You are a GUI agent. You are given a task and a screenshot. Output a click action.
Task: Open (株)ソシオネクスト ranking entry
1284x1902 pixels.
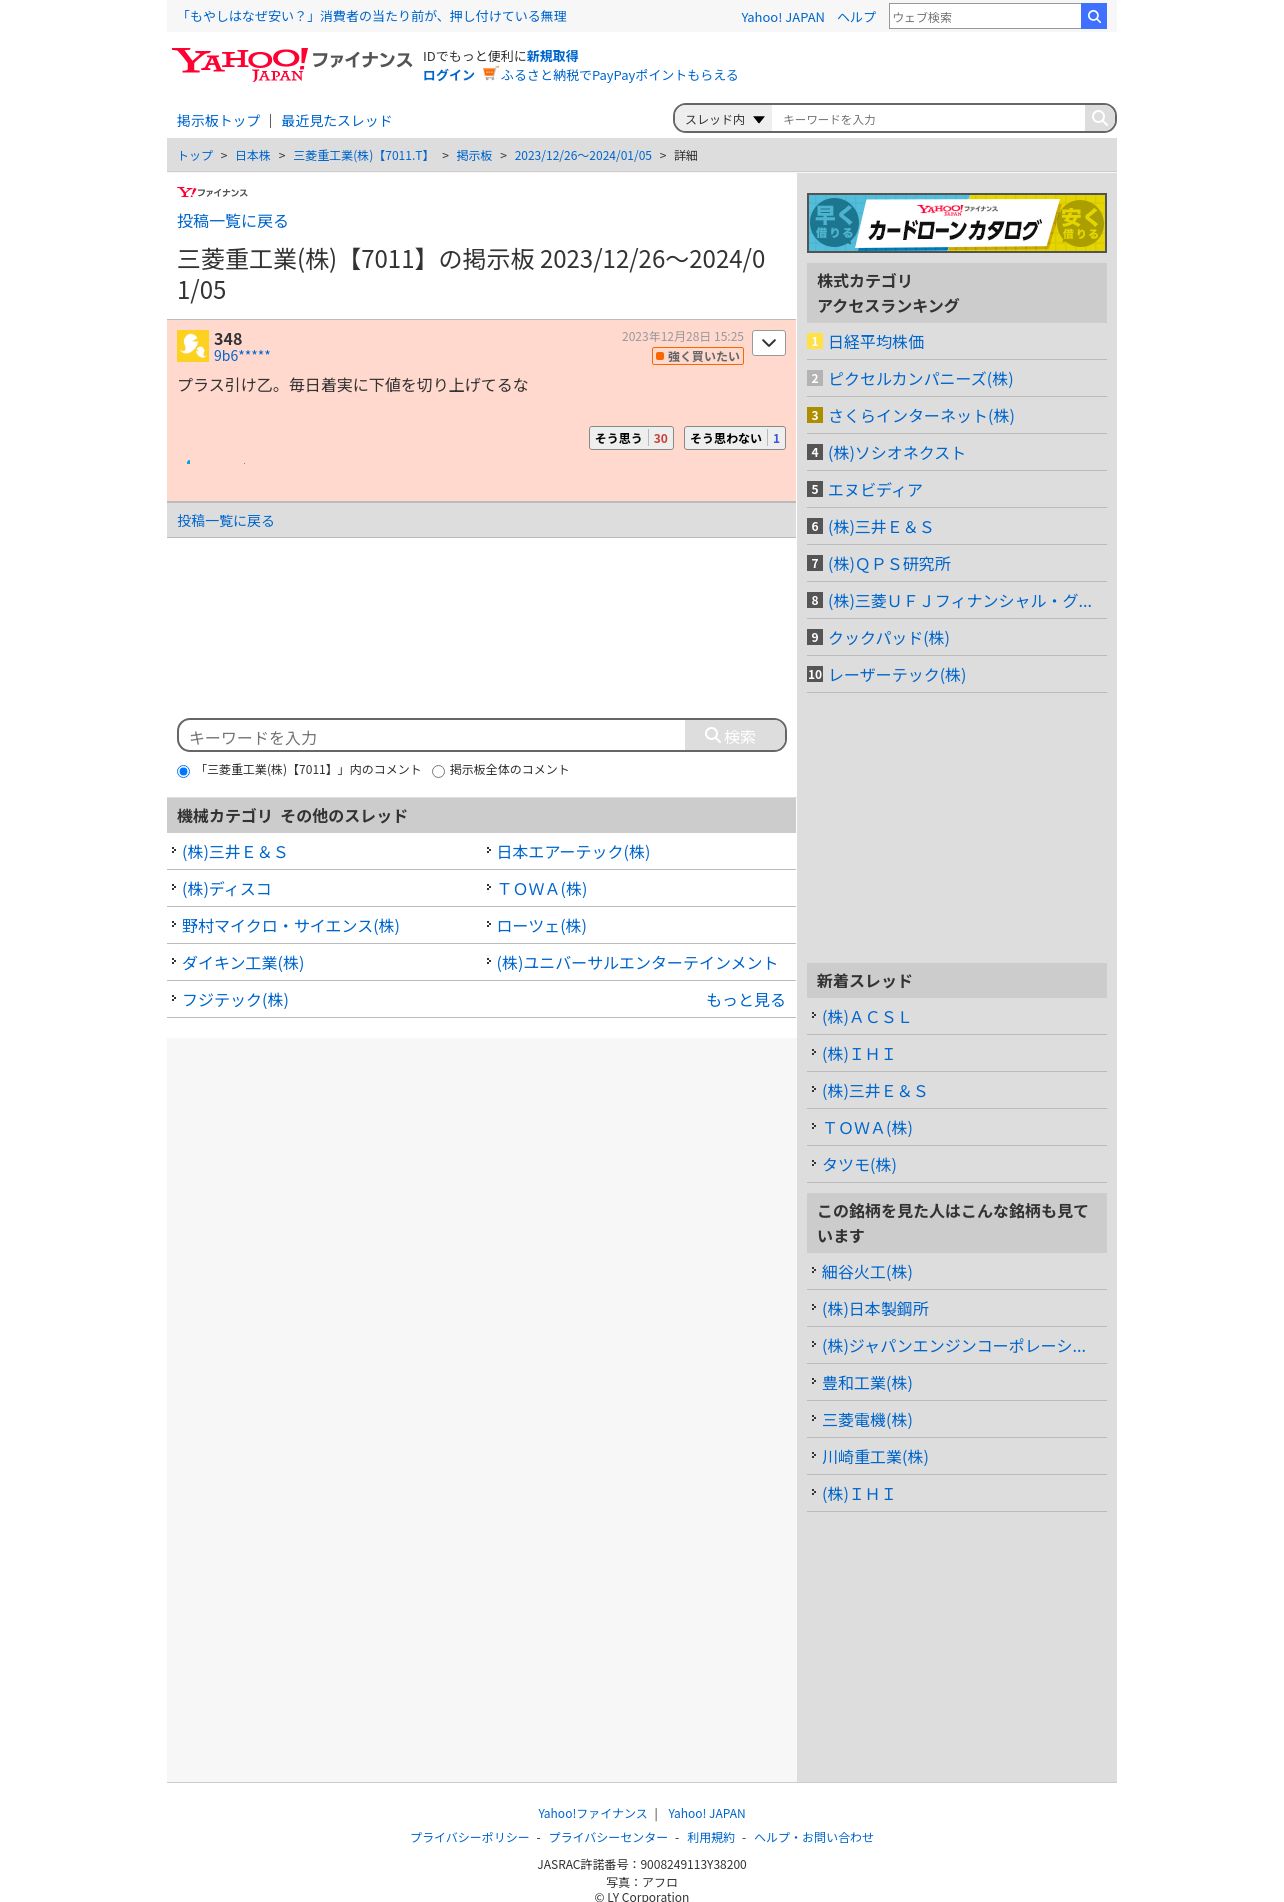pyautogui.click(x=896, y=453)
